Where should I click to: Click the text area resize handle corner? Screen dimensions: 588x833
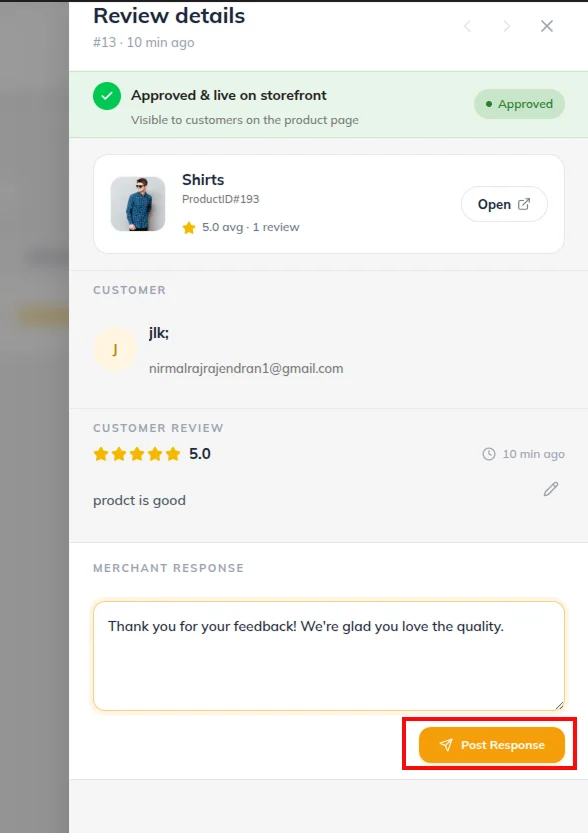(x=559, y=706)
